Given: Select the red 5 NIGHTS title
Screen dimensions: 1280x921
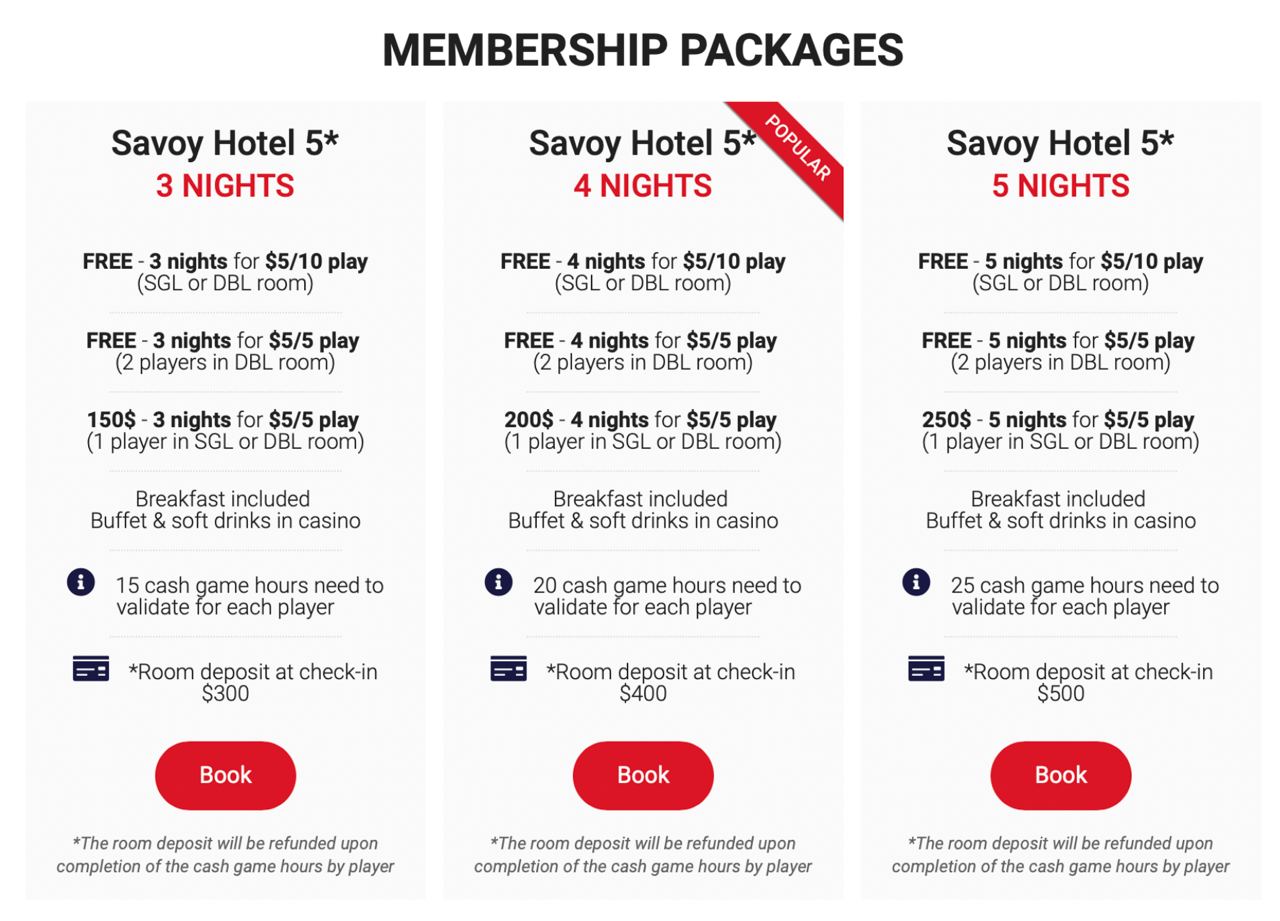Looking at the screenshot, I should click(1060, 186).
